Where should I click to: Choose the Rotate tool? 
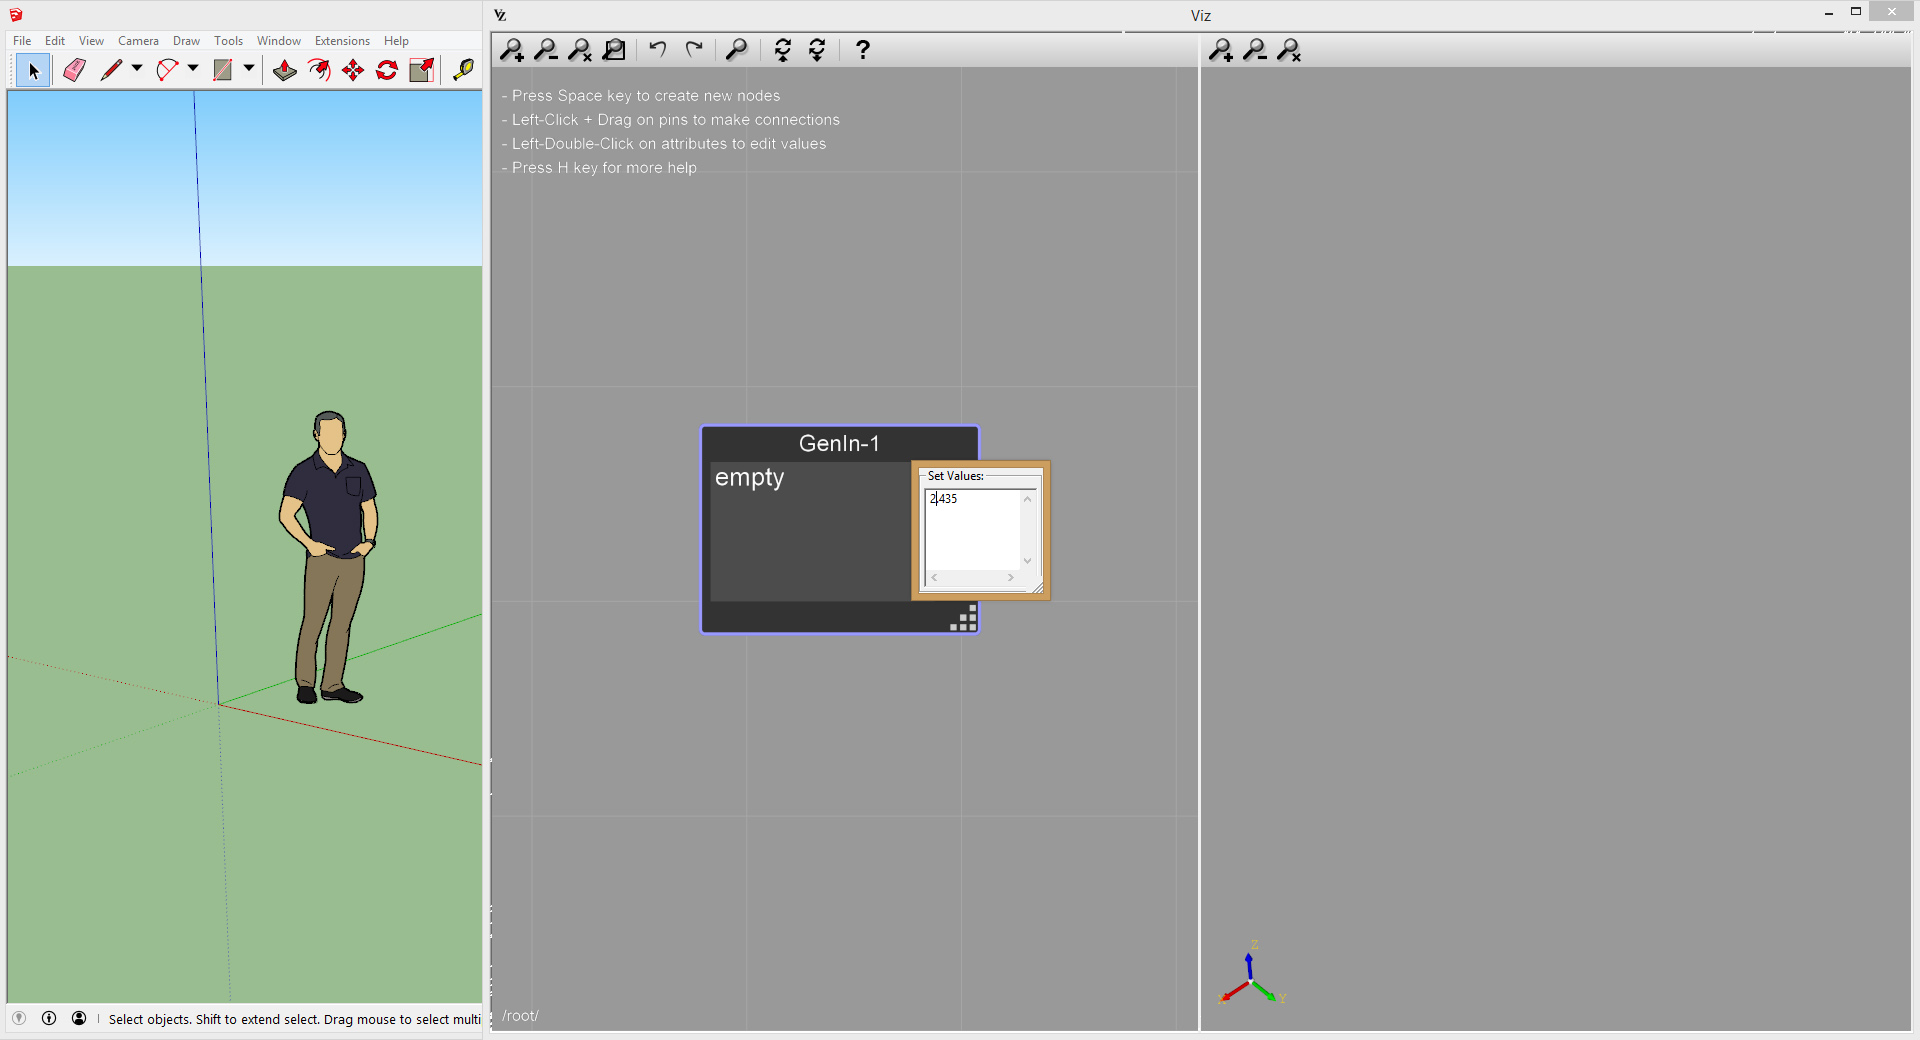click(x=387, y=70)
